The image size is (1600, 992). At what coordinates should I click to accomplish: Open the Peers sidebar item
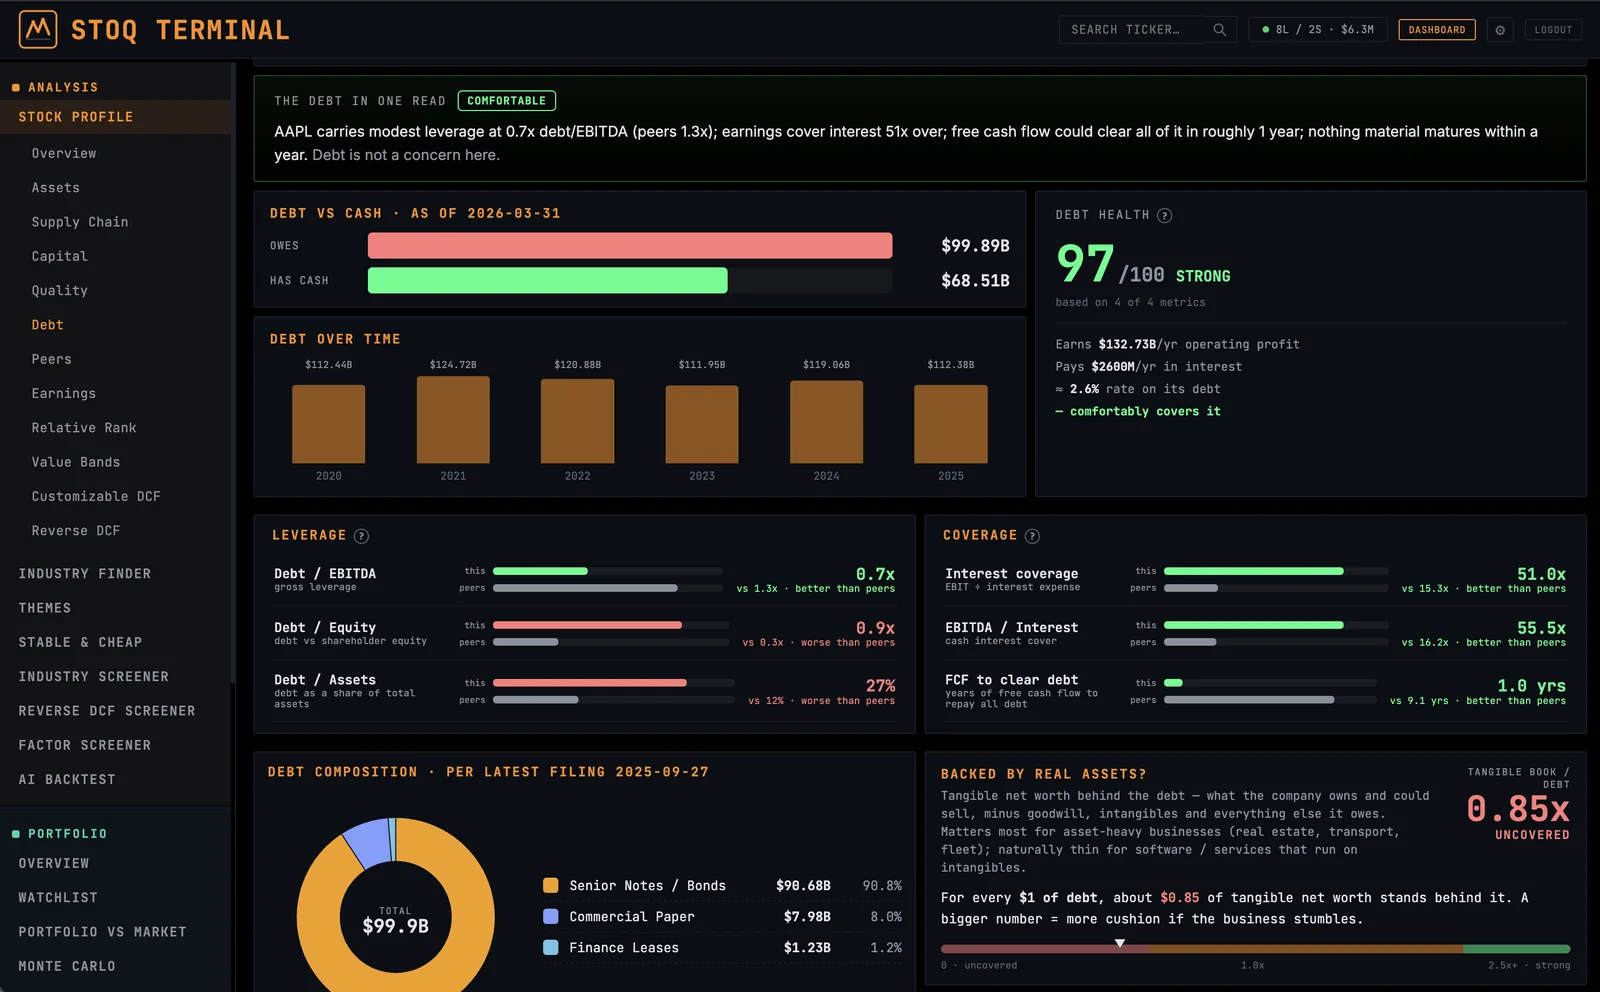tap(52, 359)
